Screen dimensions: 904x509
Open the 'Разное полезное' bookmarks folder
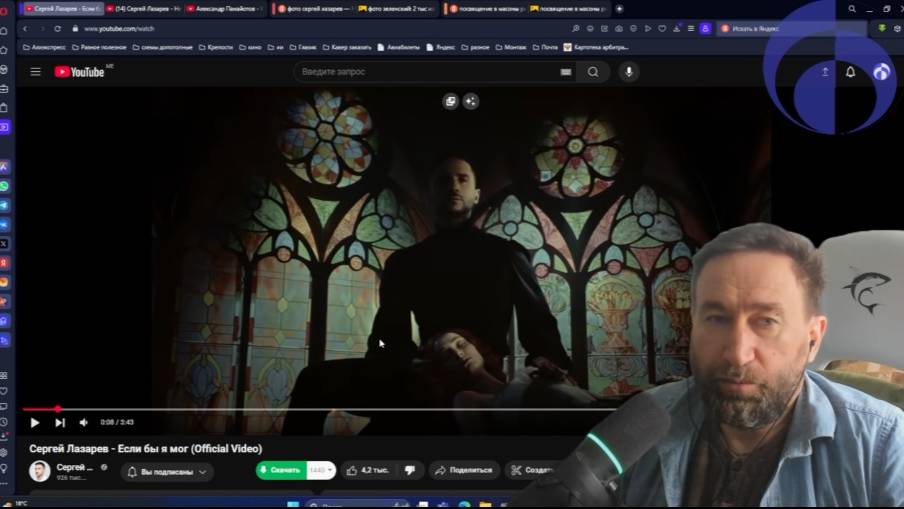pos(99,47)
